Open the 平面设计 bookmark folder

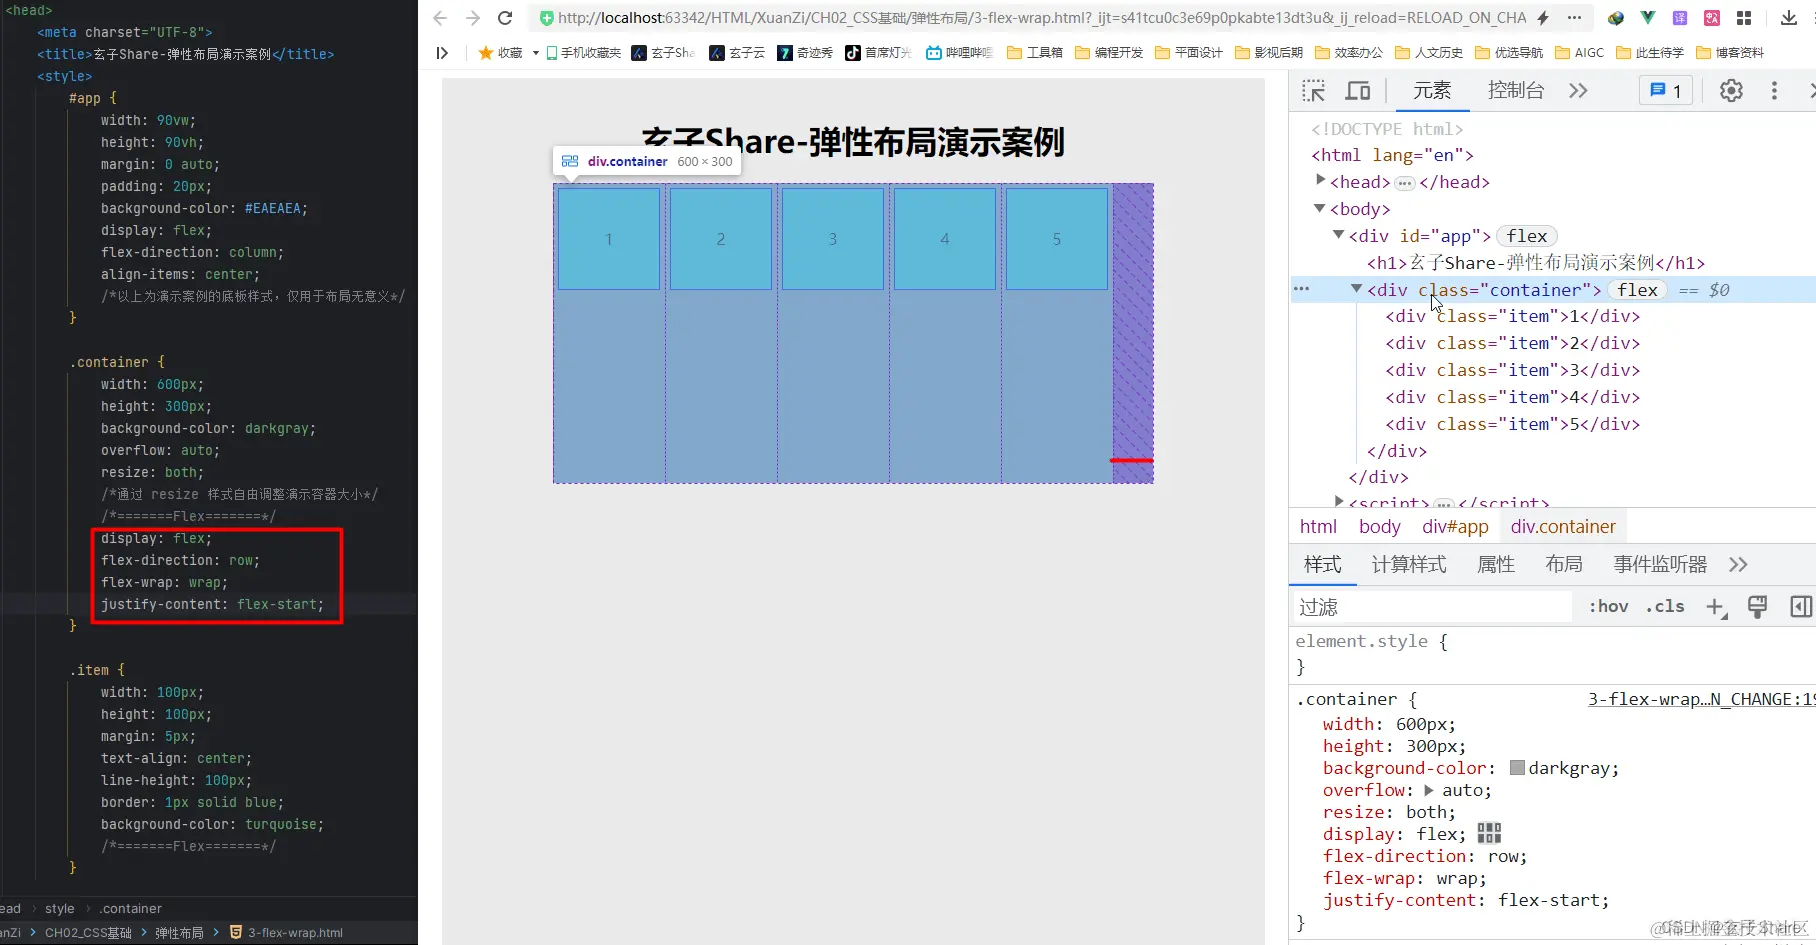point(1189,53)
